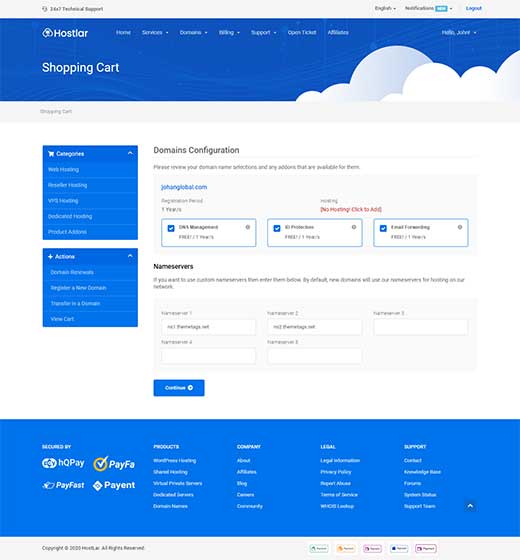Click ID Protection info icon
The height and width of the screenshot is (560, 520).
354,227
